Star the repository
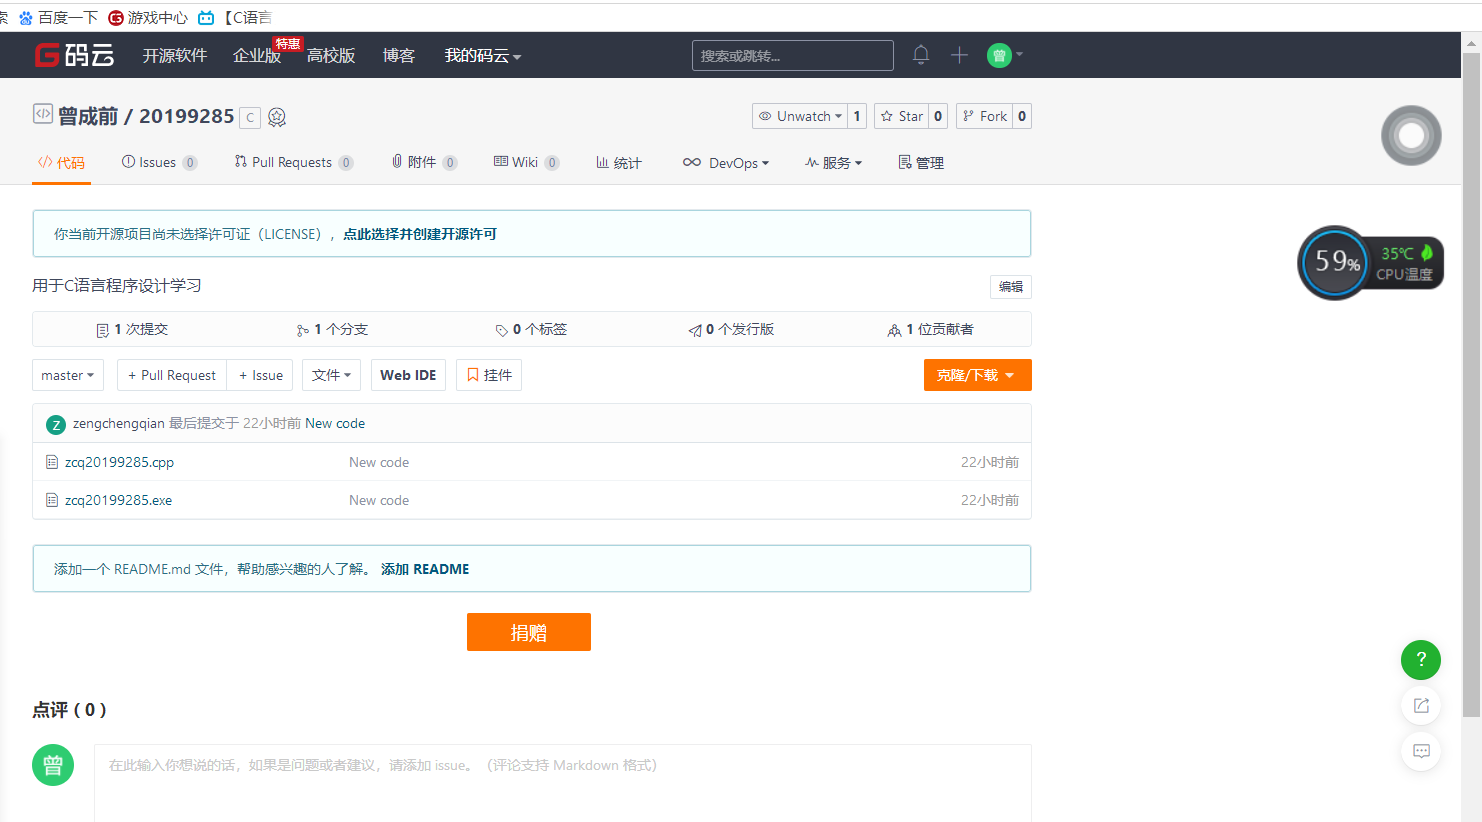1482x822 pixels. tap(901, 116)
